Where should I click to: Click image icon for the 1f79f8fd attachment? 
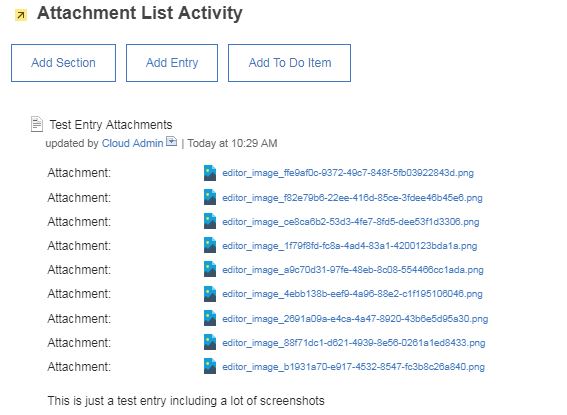[x=210, y=245]
